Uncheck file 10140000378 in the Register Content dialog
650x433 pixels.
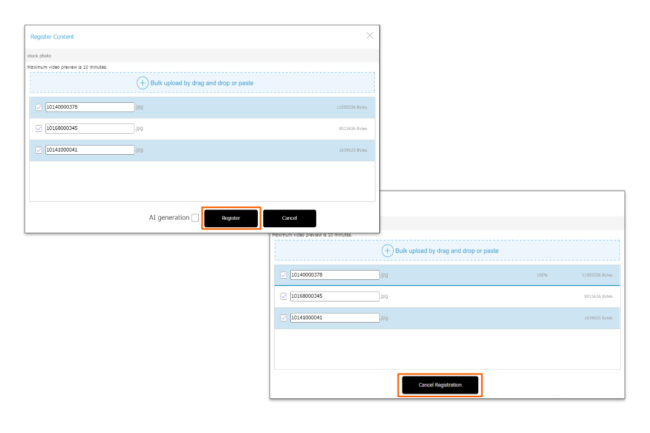(x=39, y=107)
